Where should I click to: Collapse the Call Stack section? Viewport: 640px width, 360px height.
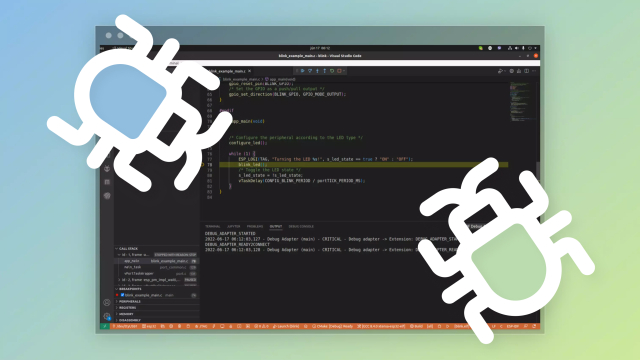point(127,249)
